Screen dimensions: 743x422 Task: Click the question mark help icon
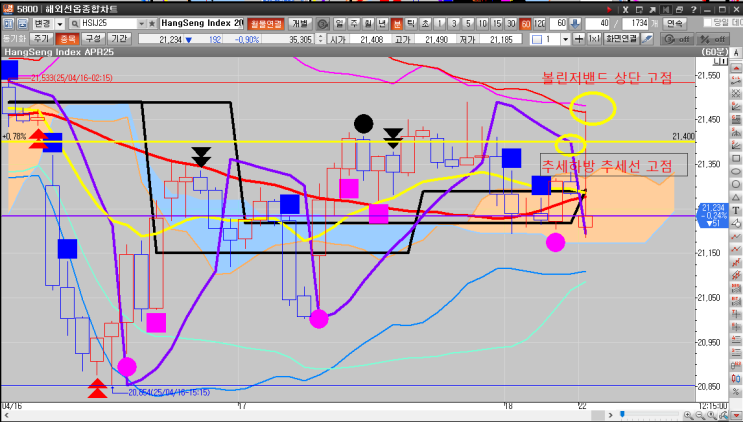point(693,9)
